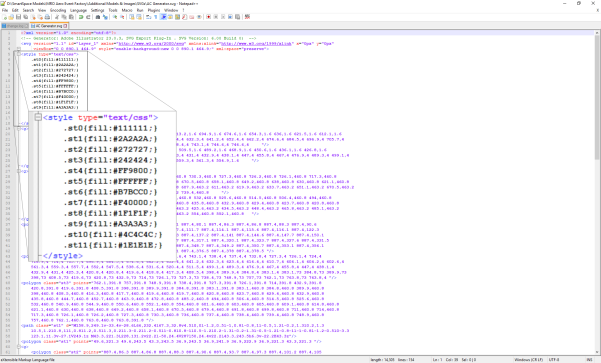Viewport: 601px width, 363px height.
Task: Toggle Word wrap in the toolbar
Action: [x=148, y=17]
